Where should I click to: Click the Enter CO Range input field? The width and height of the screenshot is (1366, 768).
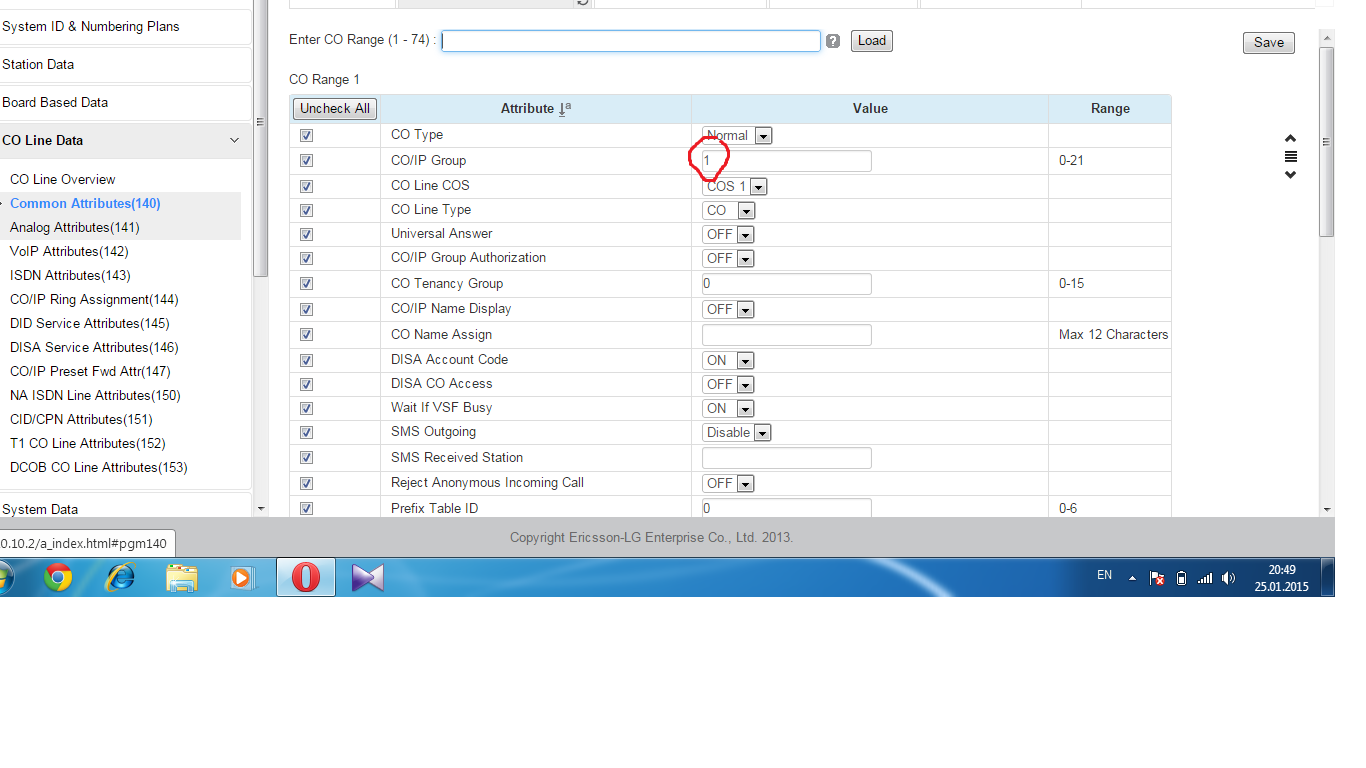pyautogui.click(x=631, y=41)
